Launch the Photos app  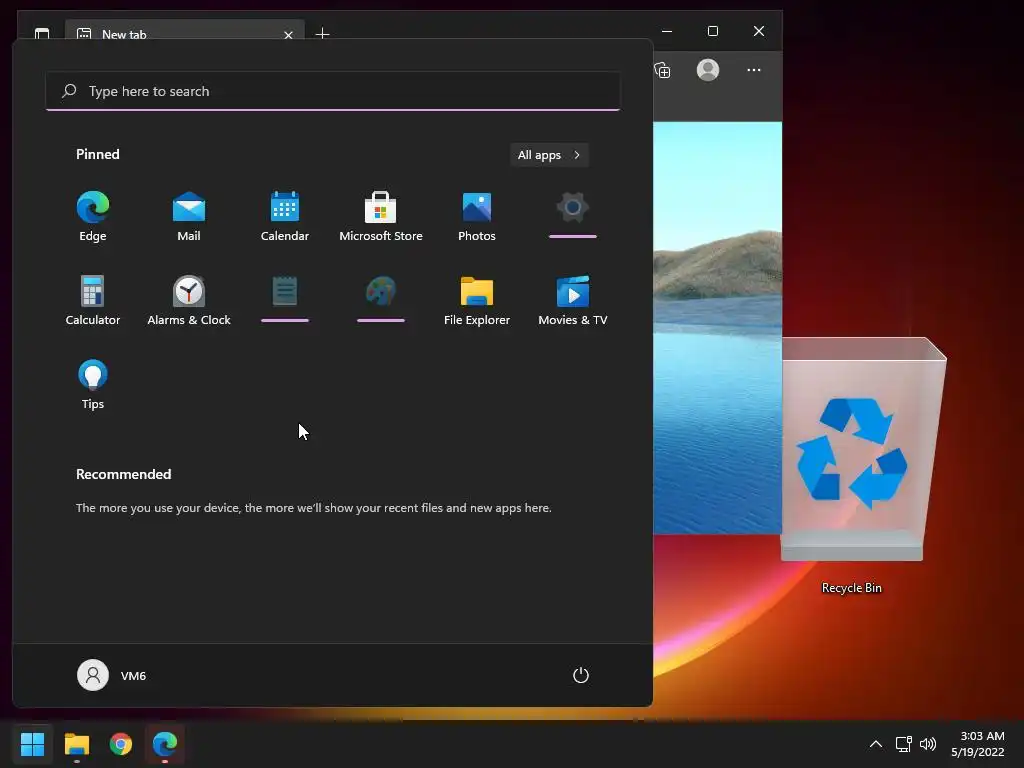[477, 217]
